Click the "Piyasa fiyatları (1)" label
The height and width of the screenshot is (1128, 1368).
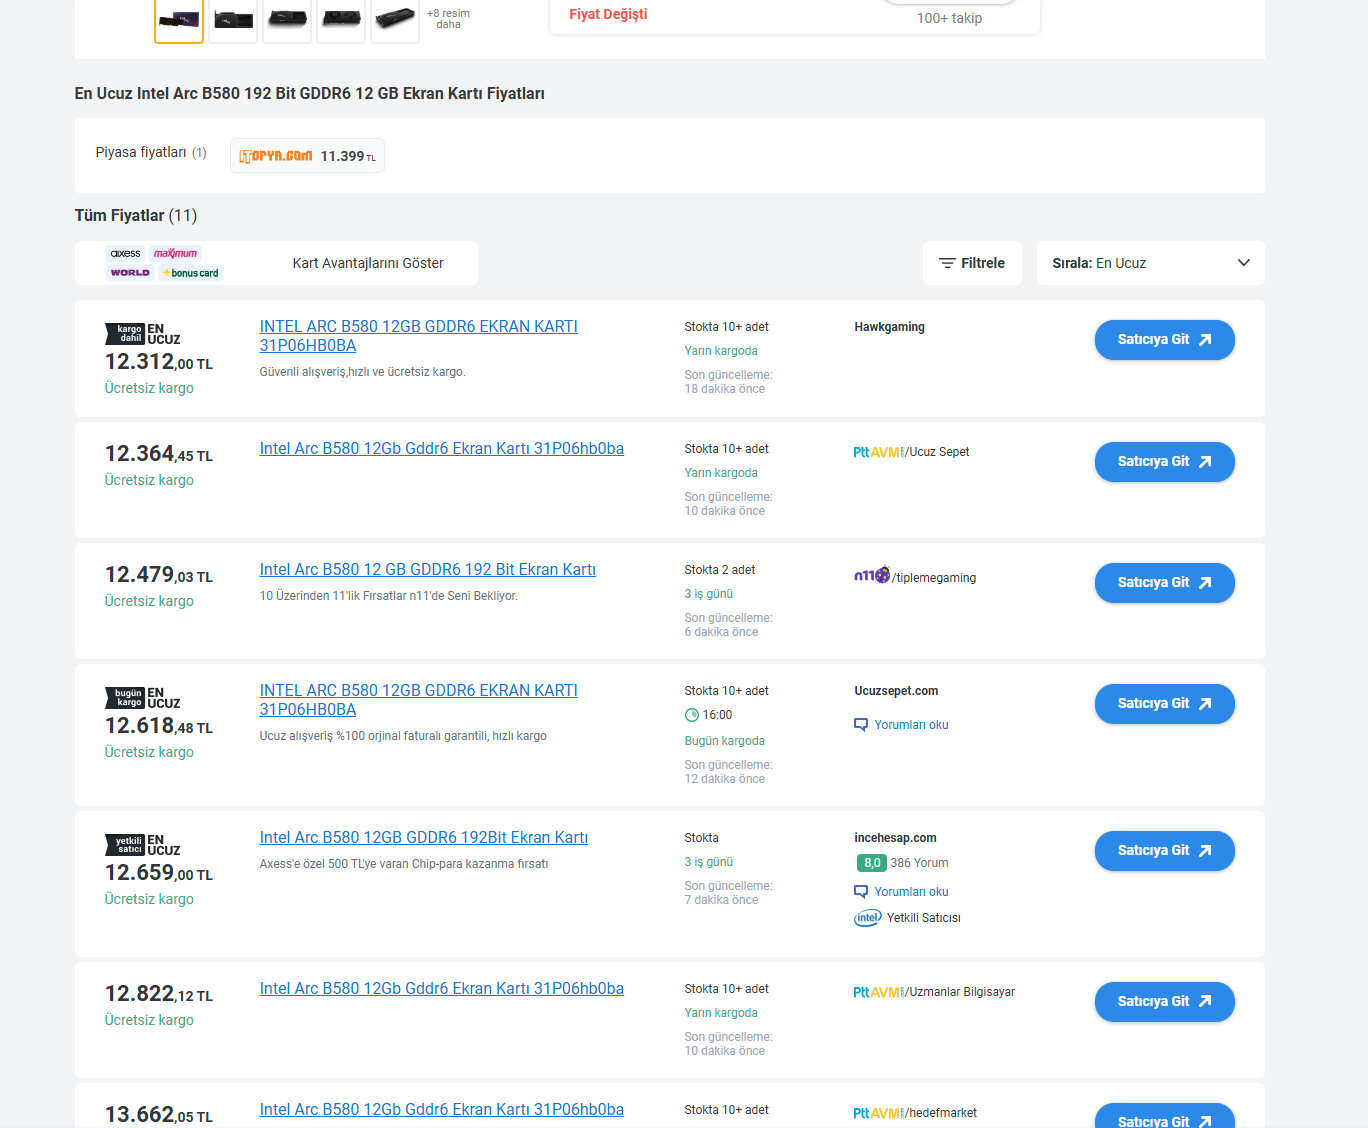click(x=151, y=153)
